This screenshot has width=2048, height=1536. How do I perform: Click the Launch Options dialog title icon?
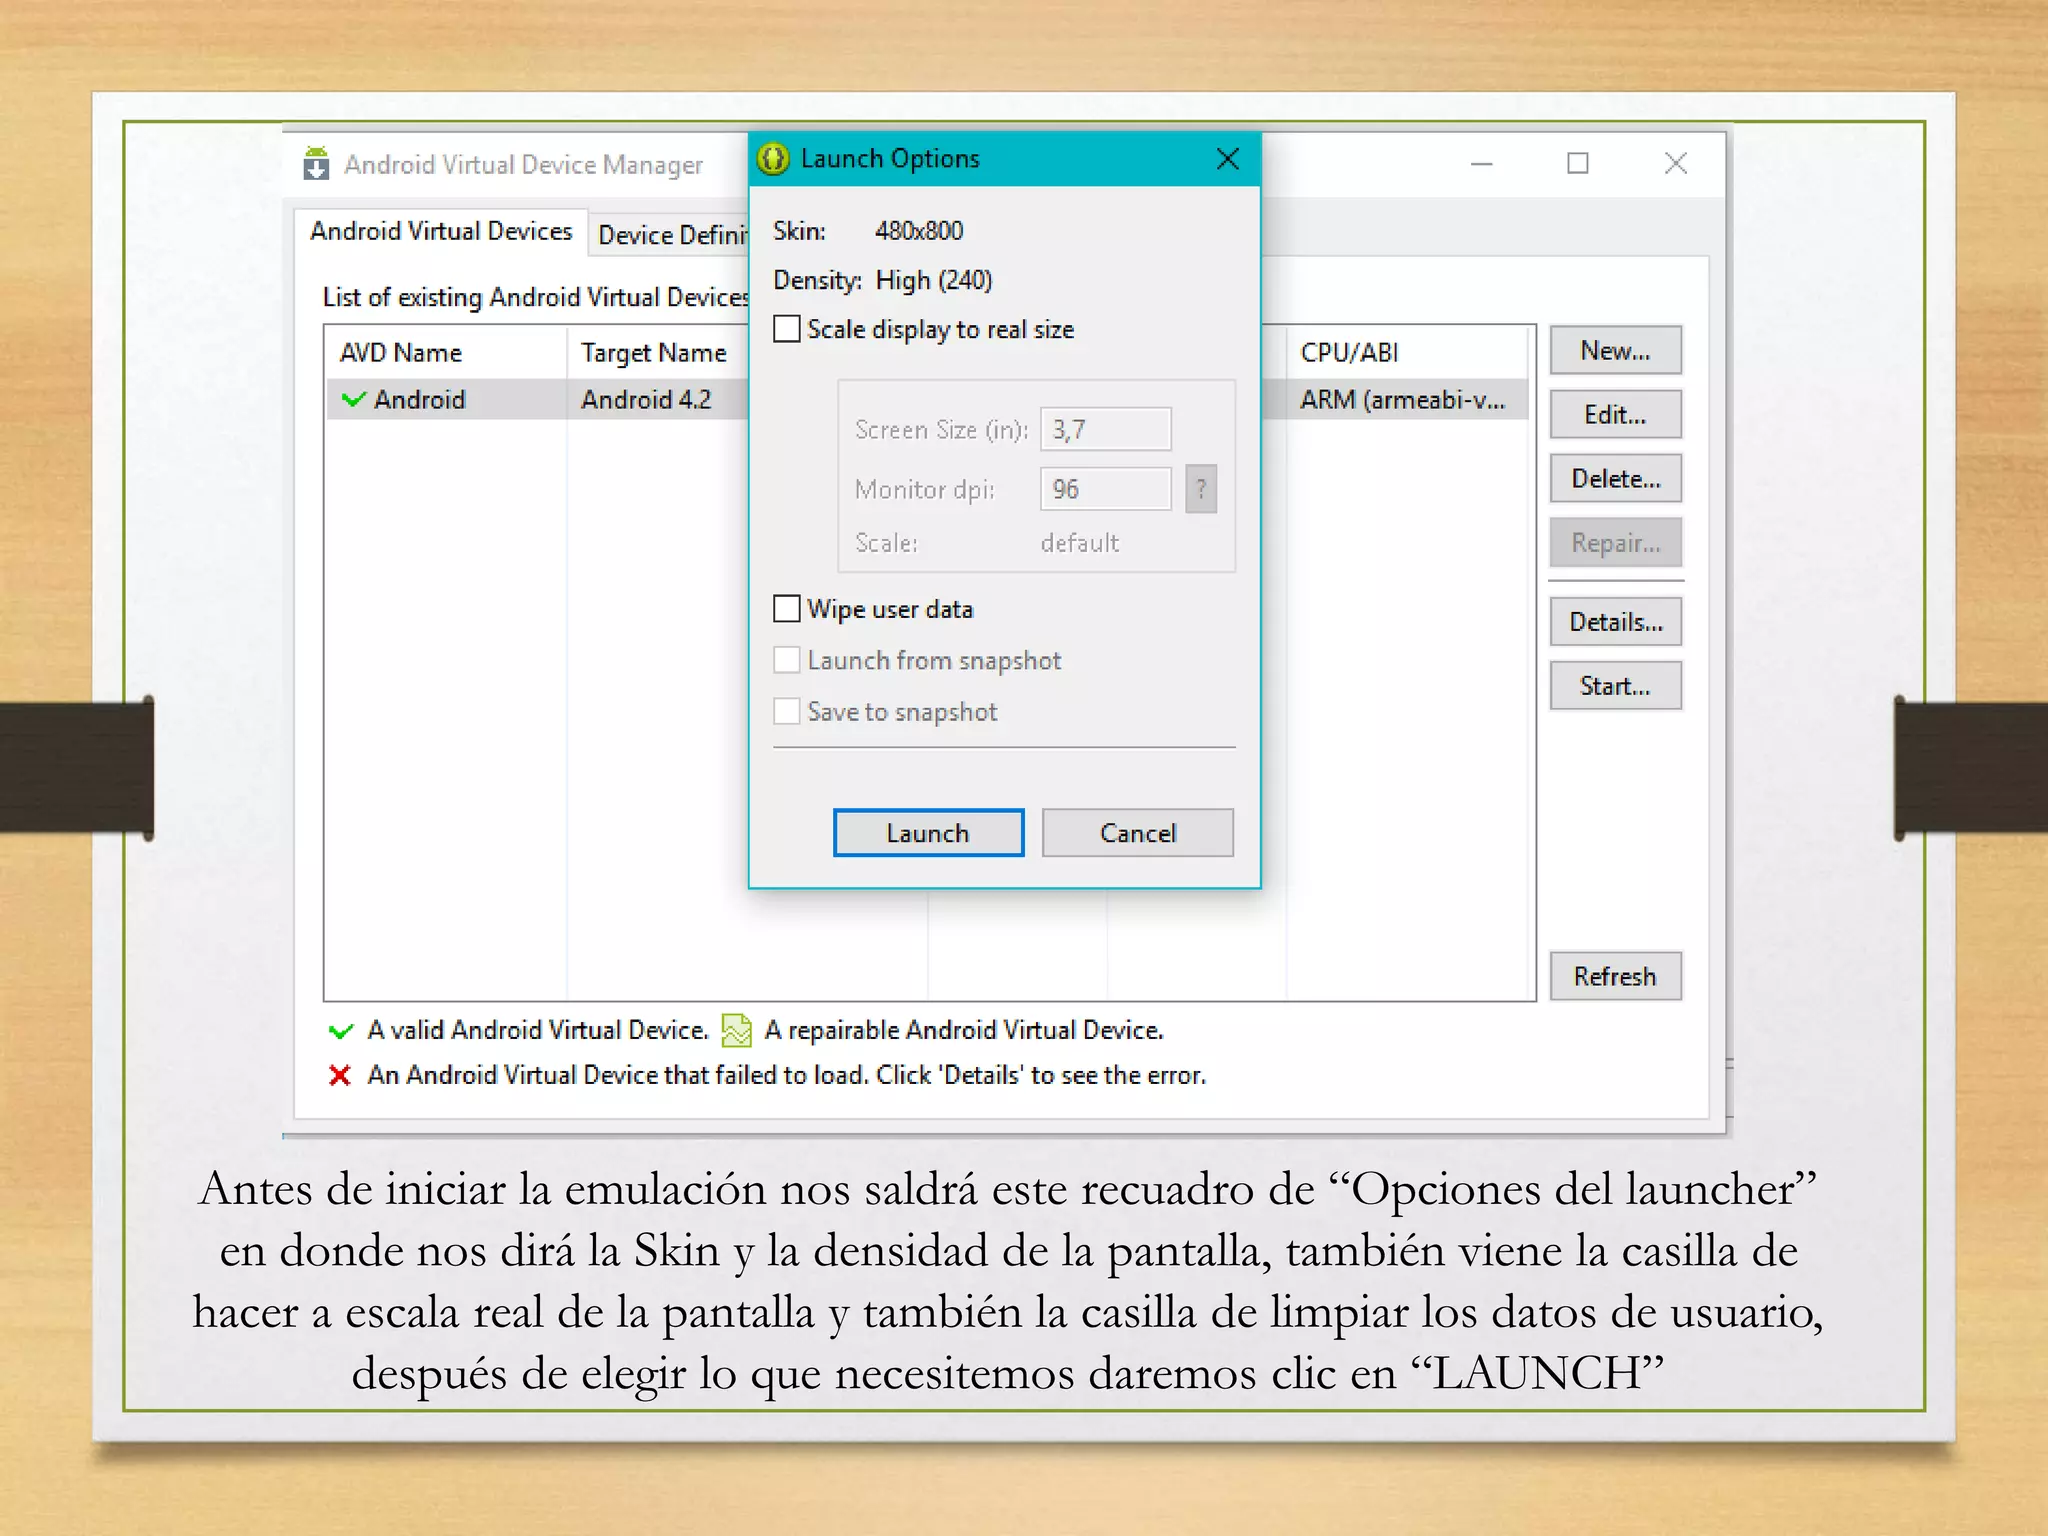tap(773, 159)
